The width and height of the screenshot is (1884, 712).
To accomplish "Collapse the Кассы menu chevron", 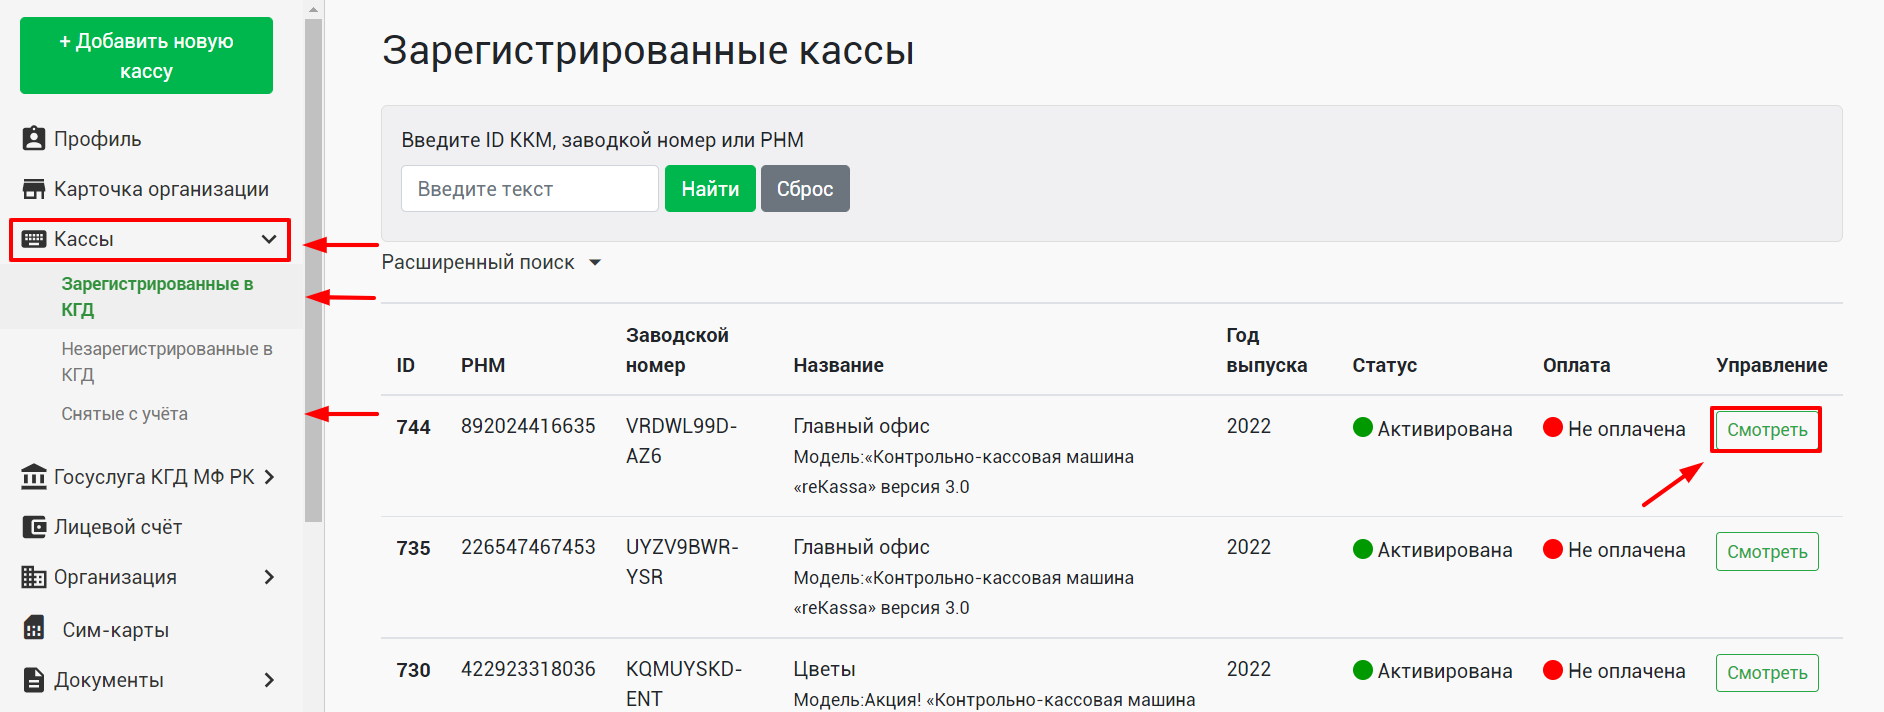I will point(269,239).
